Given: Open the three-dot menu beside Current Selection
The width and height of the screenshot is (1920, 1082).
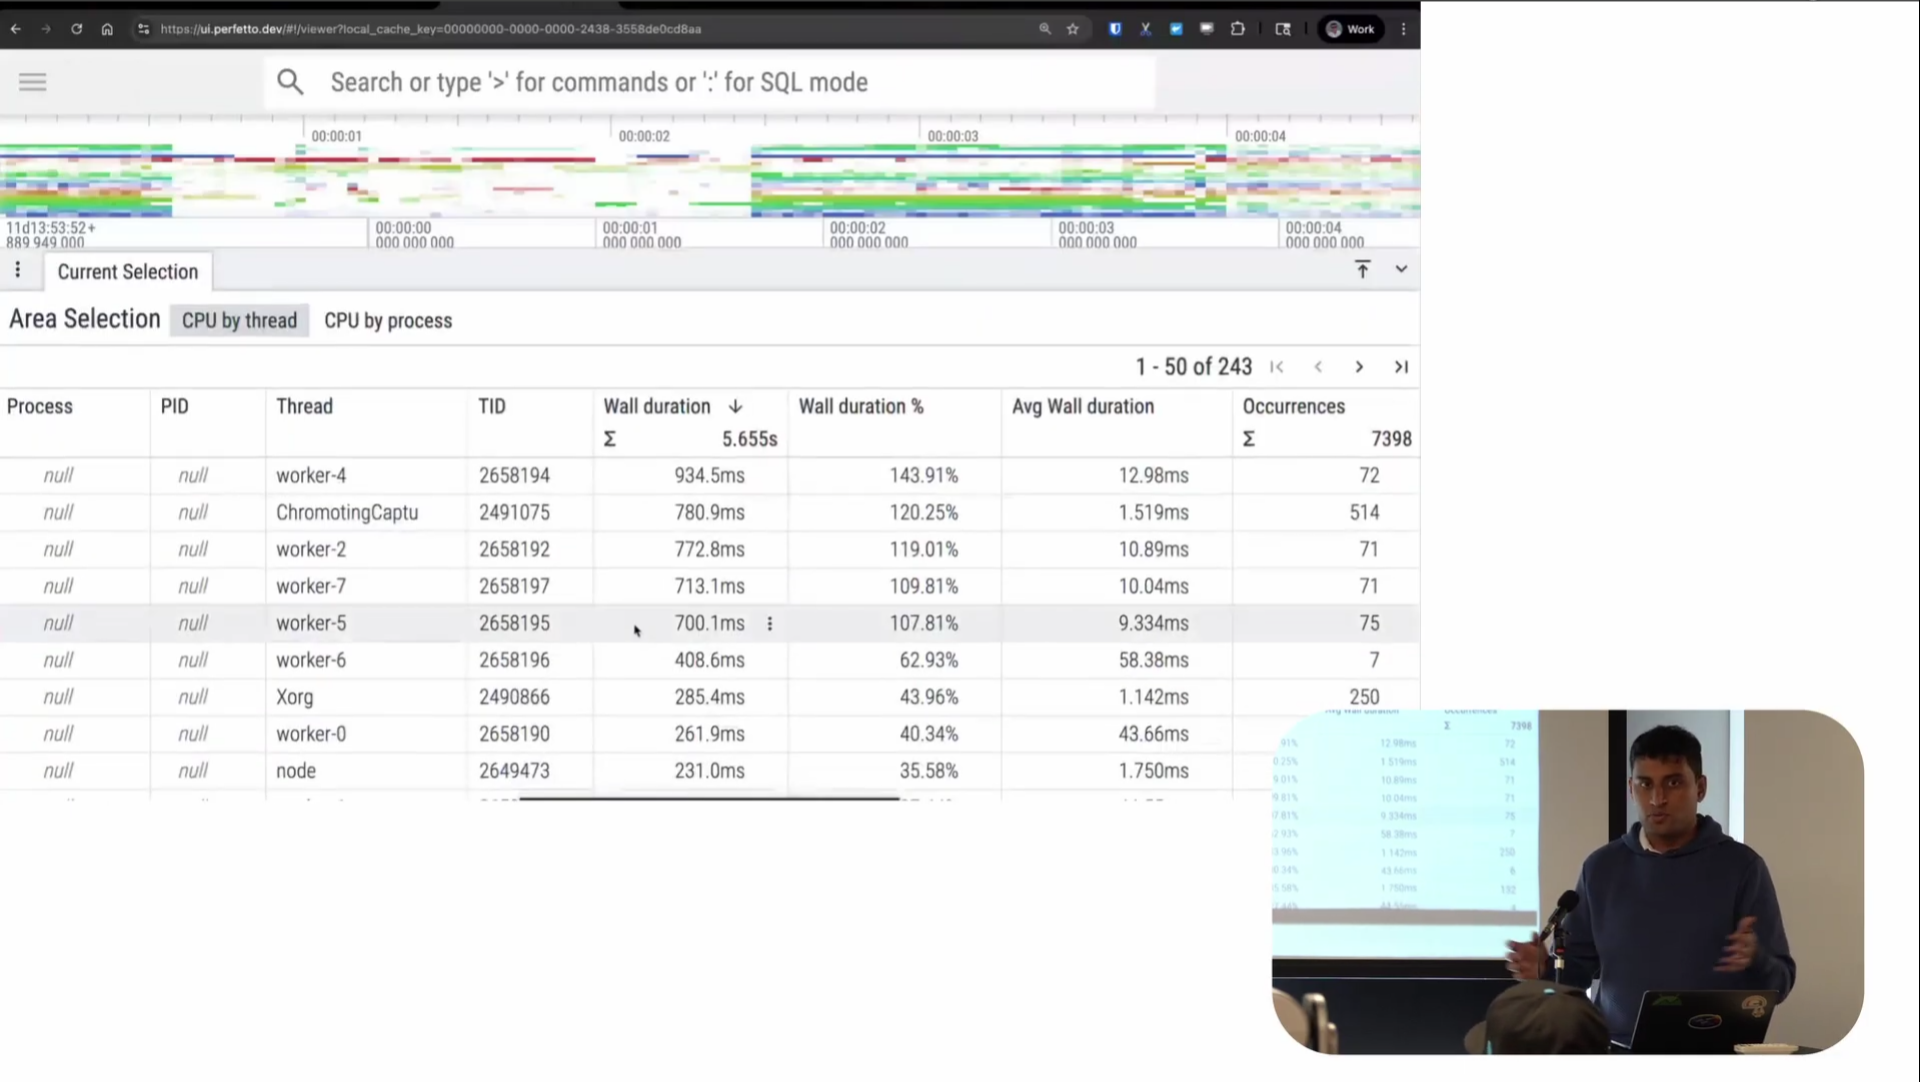Looking at the screenshot, I should click(17, 270).
